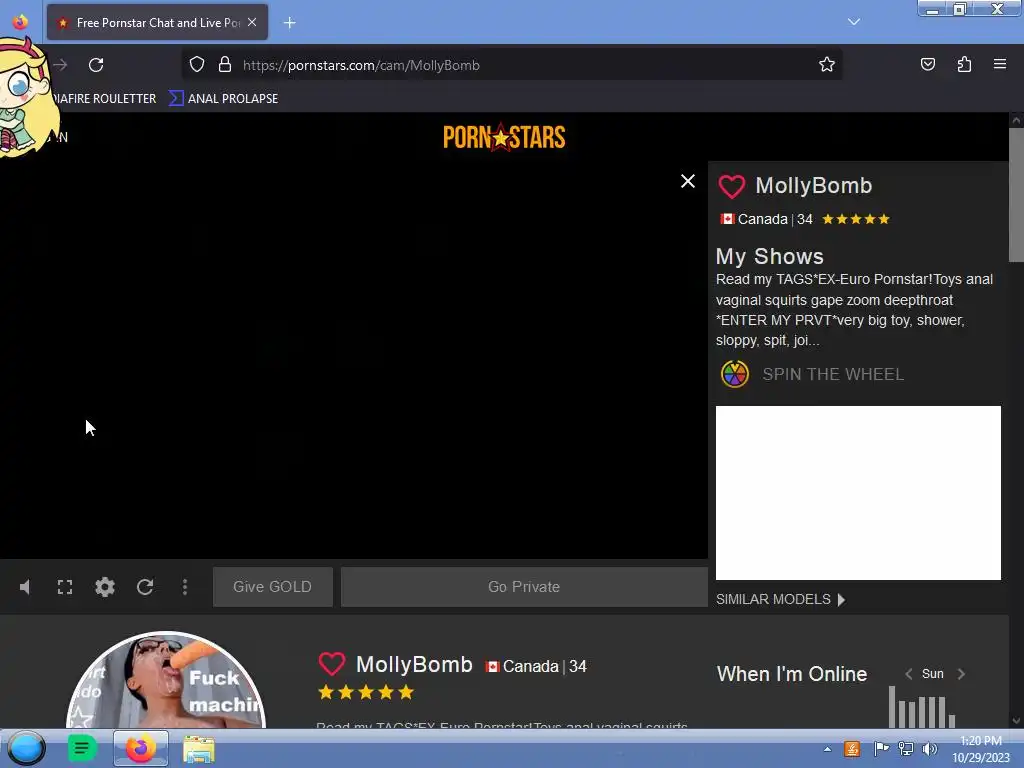This screenshot has width=1024, height=768.
Task: Expand the list all tabs chevron
Action: click(854, 22)
